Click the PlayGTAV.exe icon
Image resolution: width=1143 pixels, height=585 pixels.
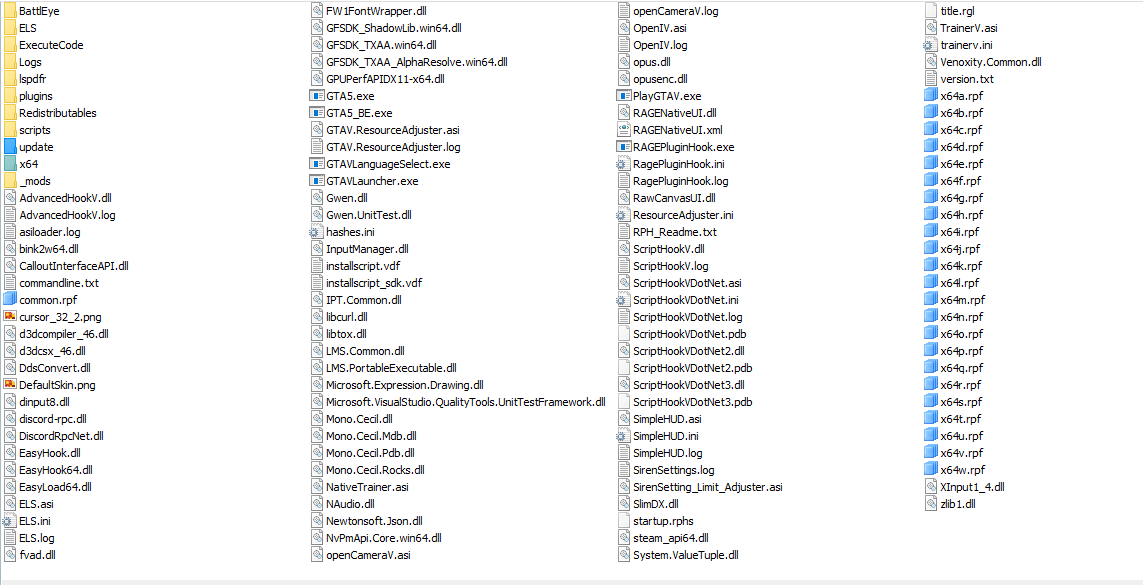click(623, 96)
